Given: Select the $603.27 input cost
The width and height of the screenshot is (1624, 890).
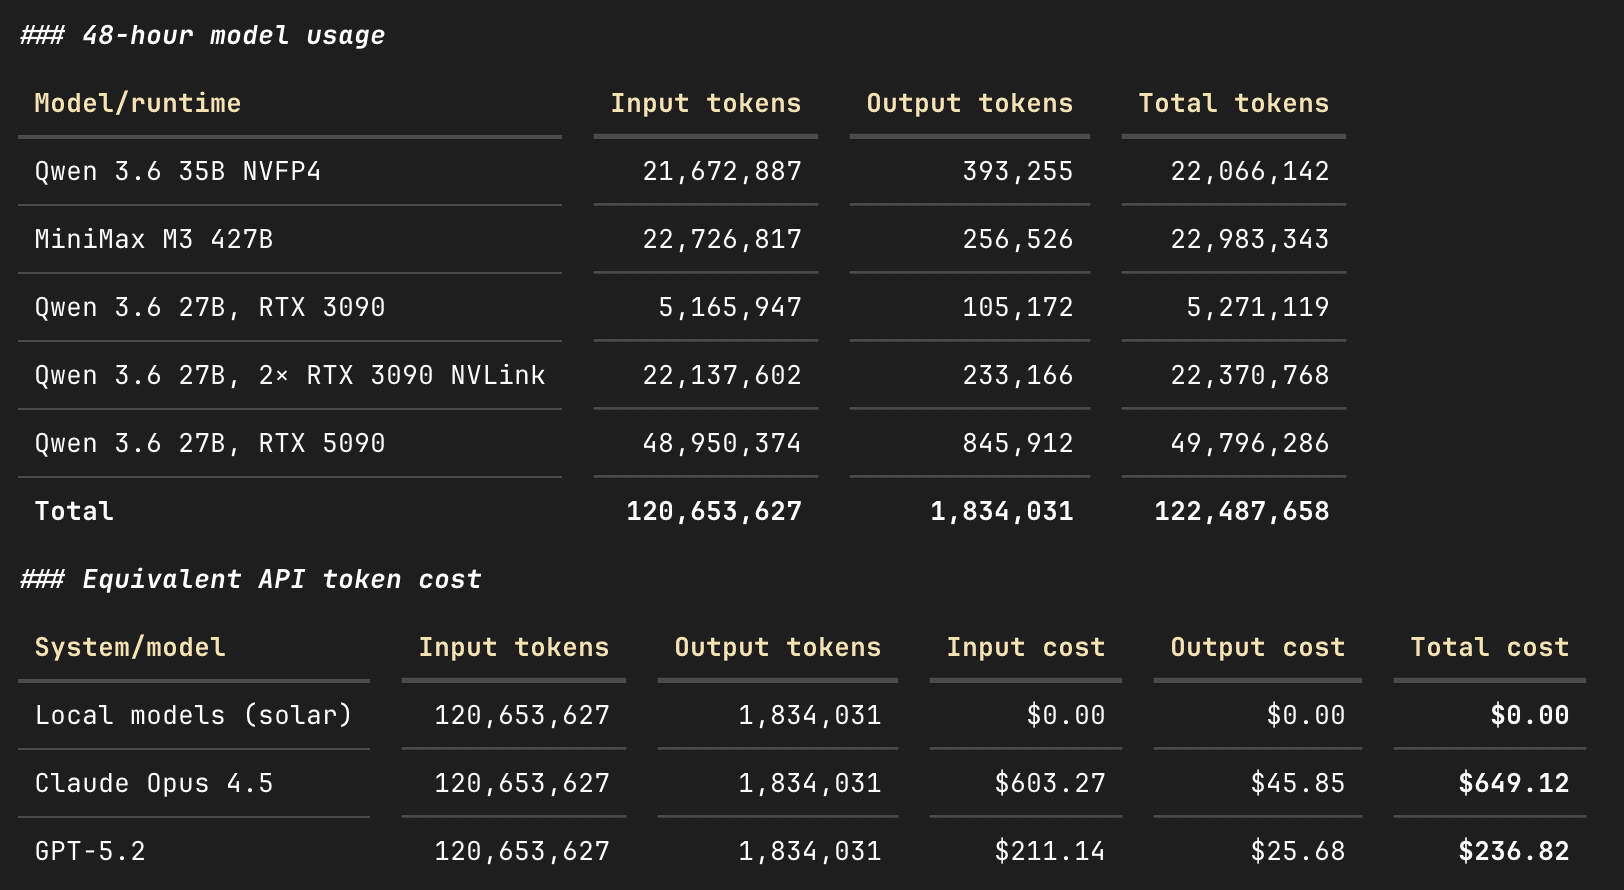Looking at the screenshot, I should pos(1050,783).
